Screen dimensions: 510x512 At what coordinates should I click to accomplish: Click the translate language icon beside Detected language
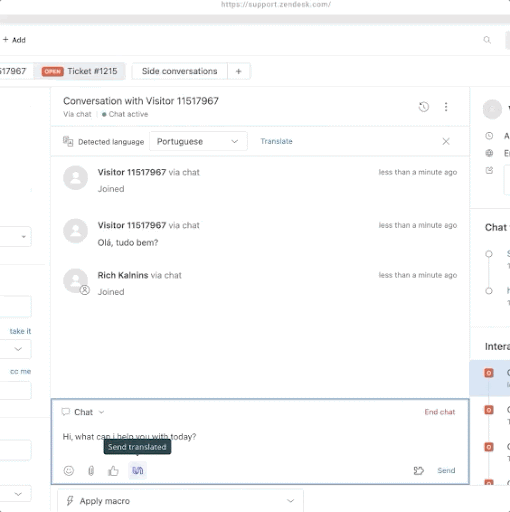coord(68,141)
